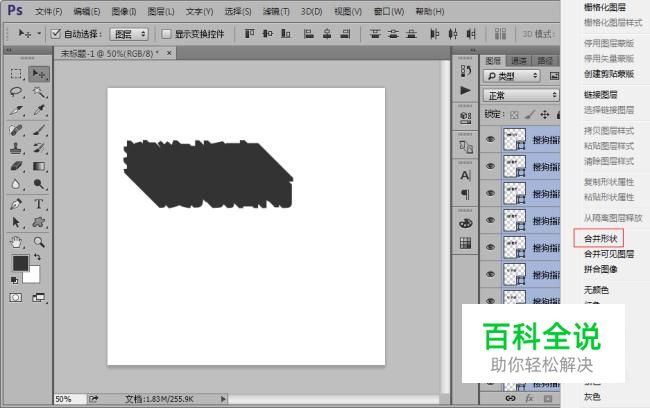The height and width of the screenshot is (408, 650).
Task: Open the Paragraph panel icon
Action: click(x=466, y=194)
